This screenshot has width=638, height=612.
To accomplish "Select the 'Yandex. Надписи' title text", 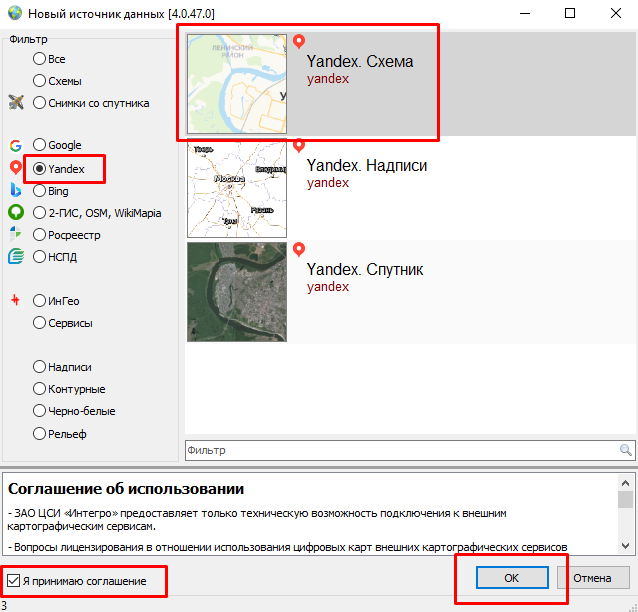I will (367, 166).
